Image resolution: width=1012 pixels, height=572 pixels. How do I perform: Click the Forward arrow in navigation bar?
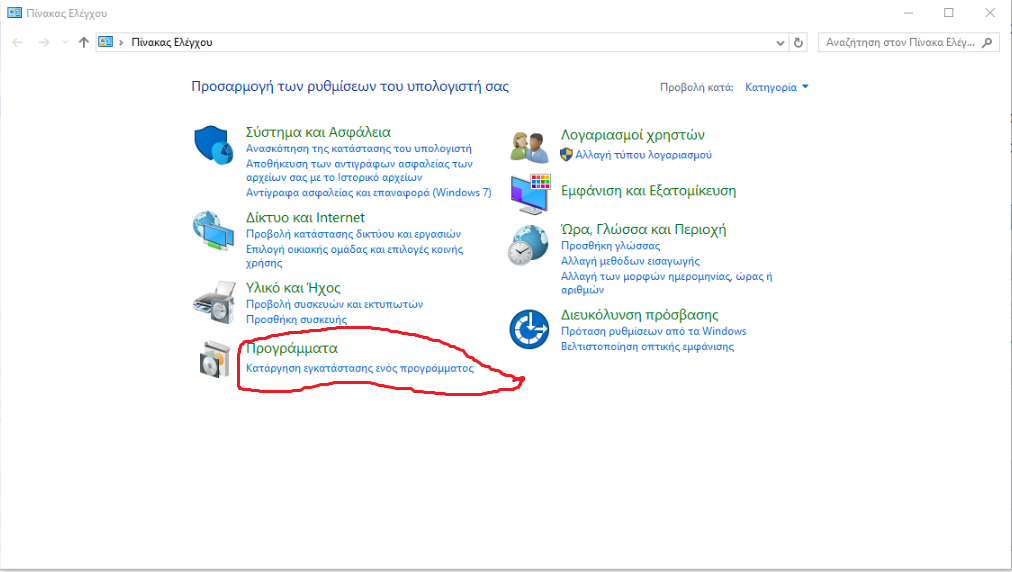[44, 43]
